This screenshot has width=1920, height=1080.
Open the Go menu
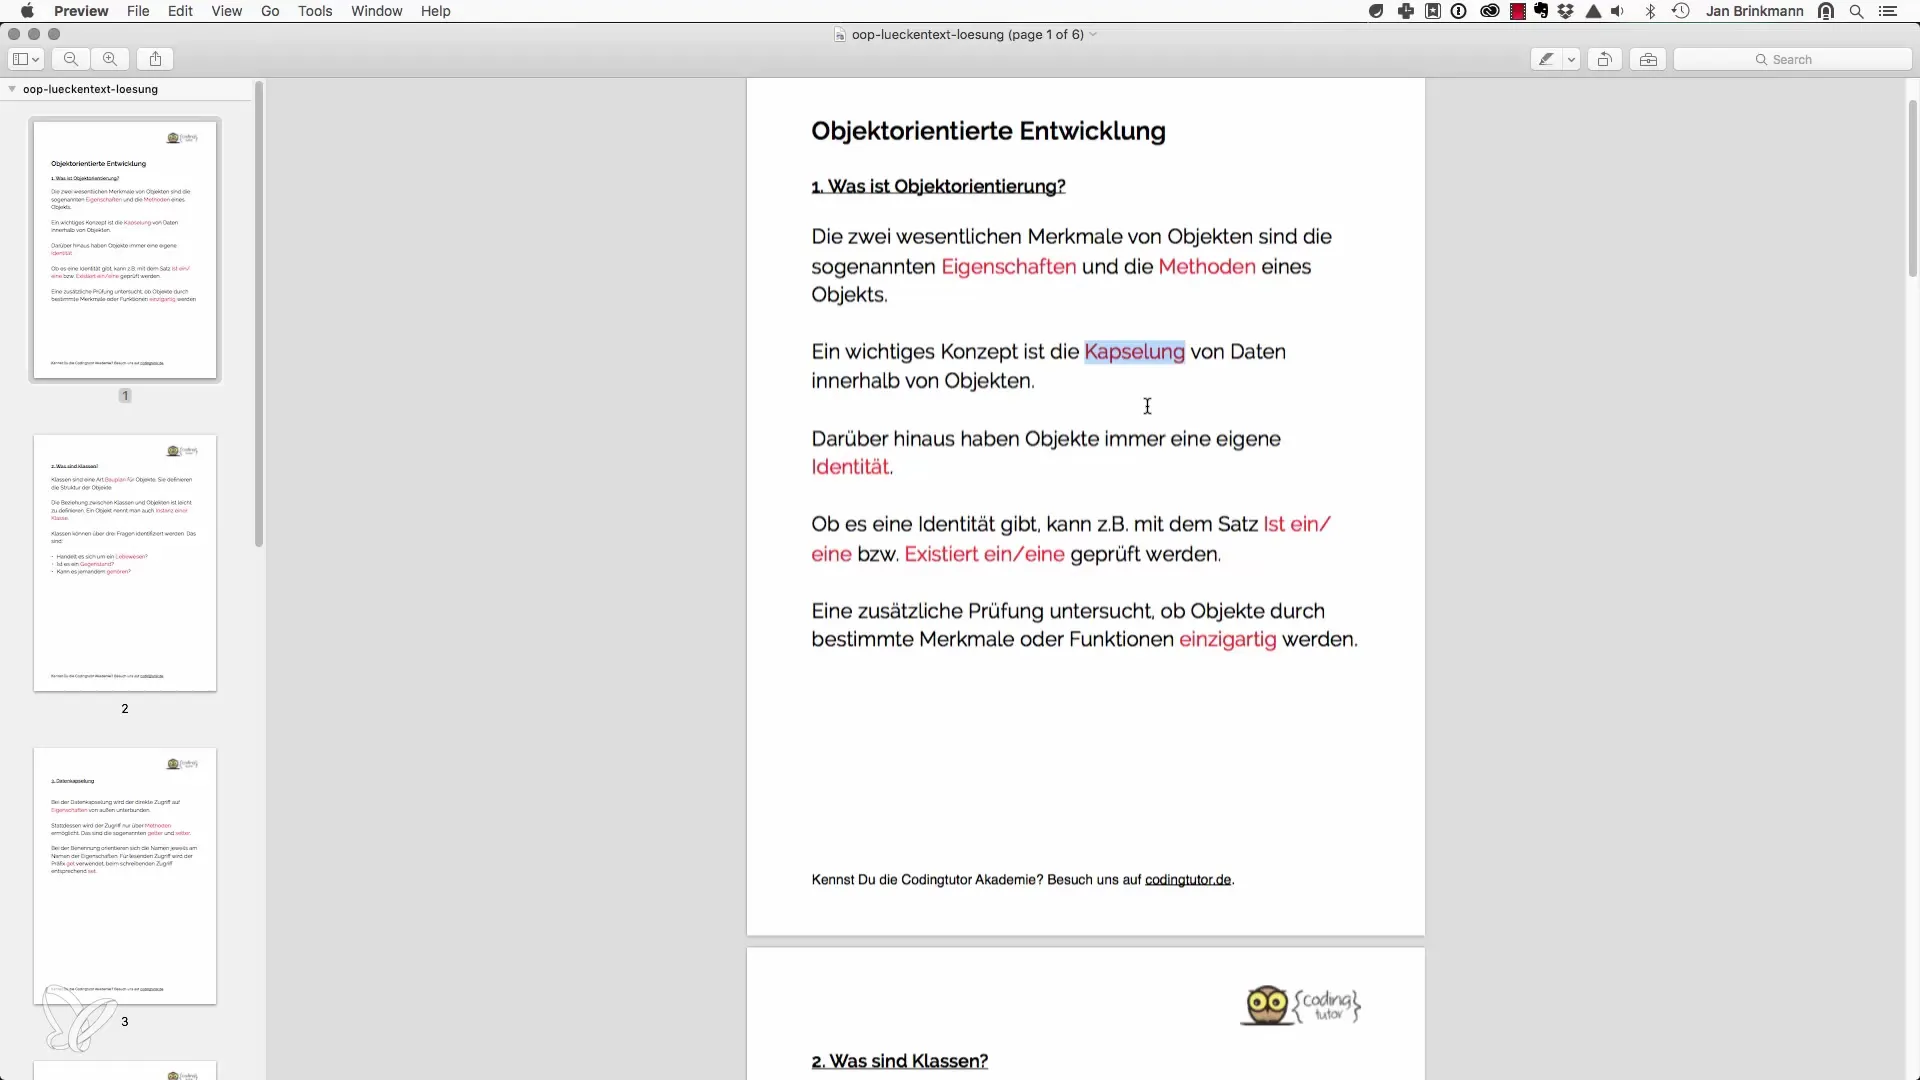pyautogui.click(x=270, y=11)
